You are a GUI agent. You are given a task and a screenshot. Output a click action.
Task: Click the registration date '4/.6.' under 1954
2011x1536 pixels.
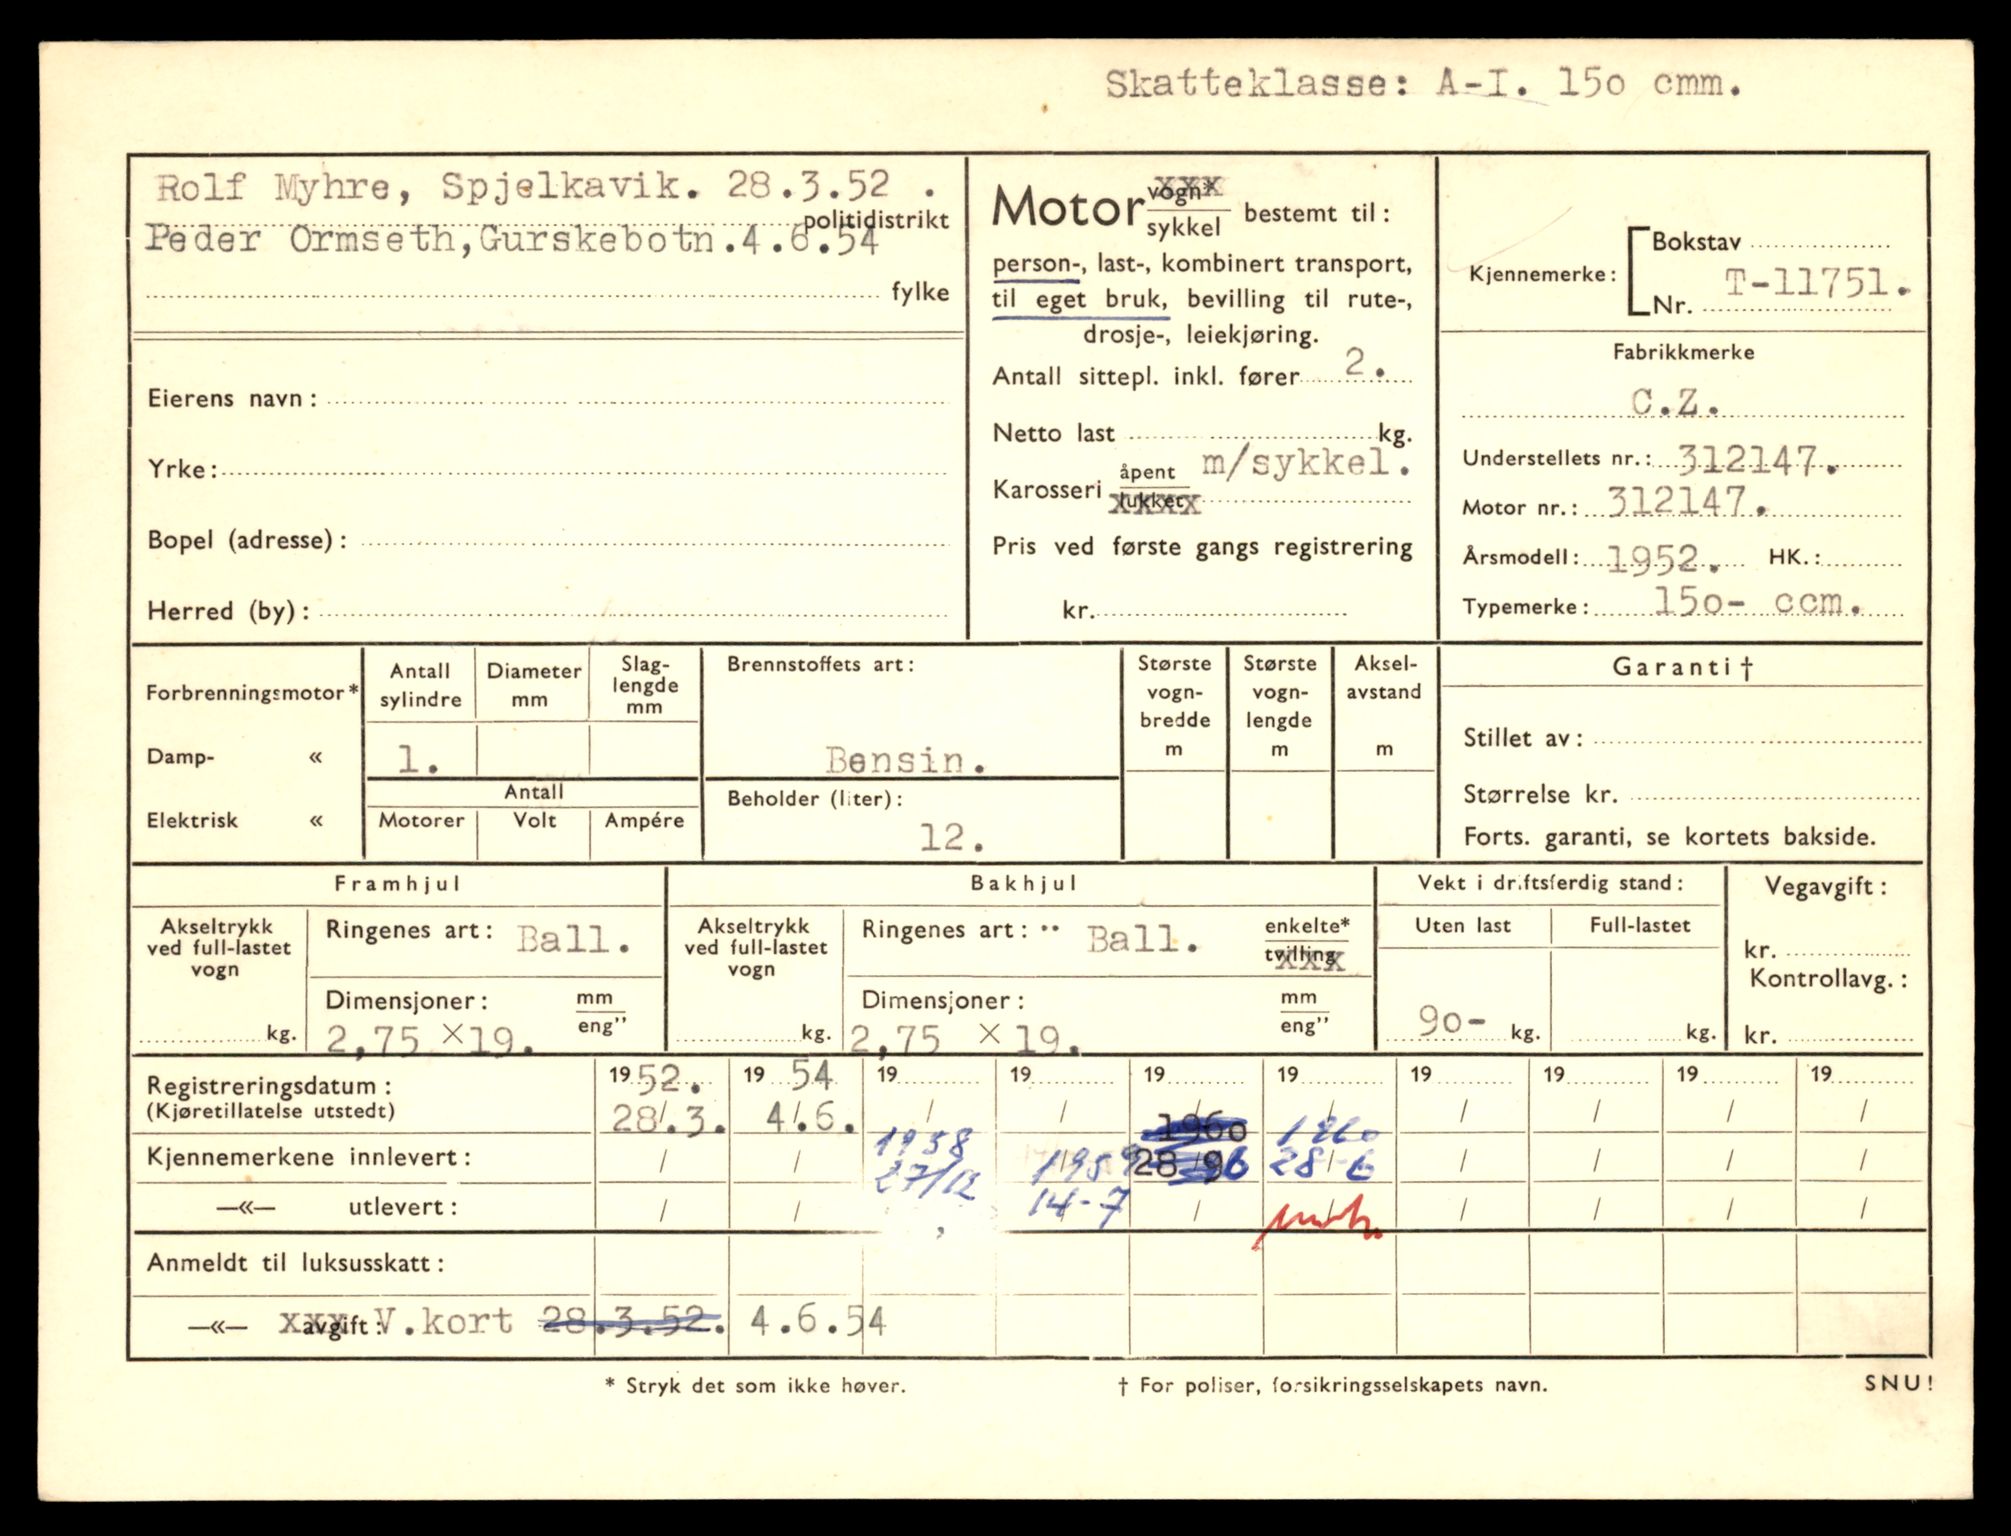[x=810, y=1117]
